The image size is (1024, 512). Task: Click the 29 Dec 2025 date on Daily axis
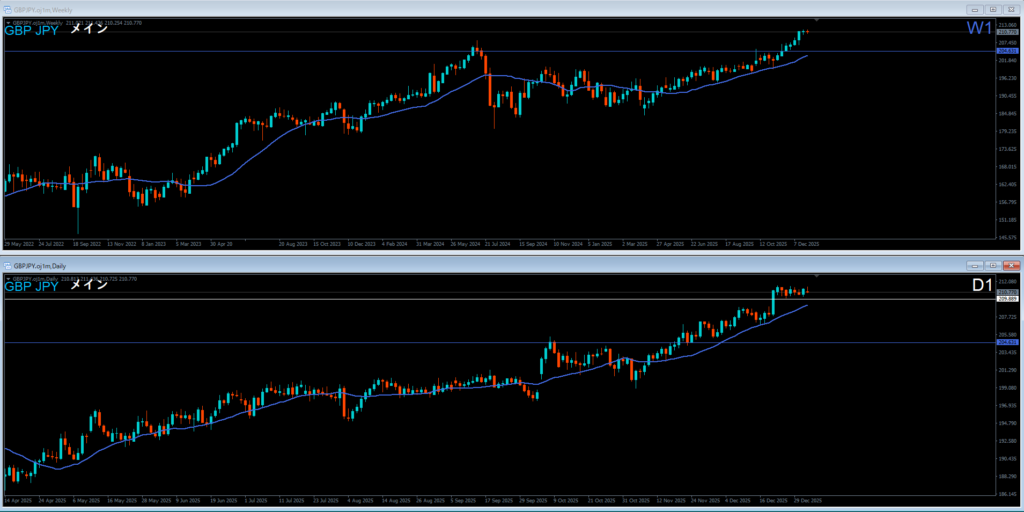[808, 500]
